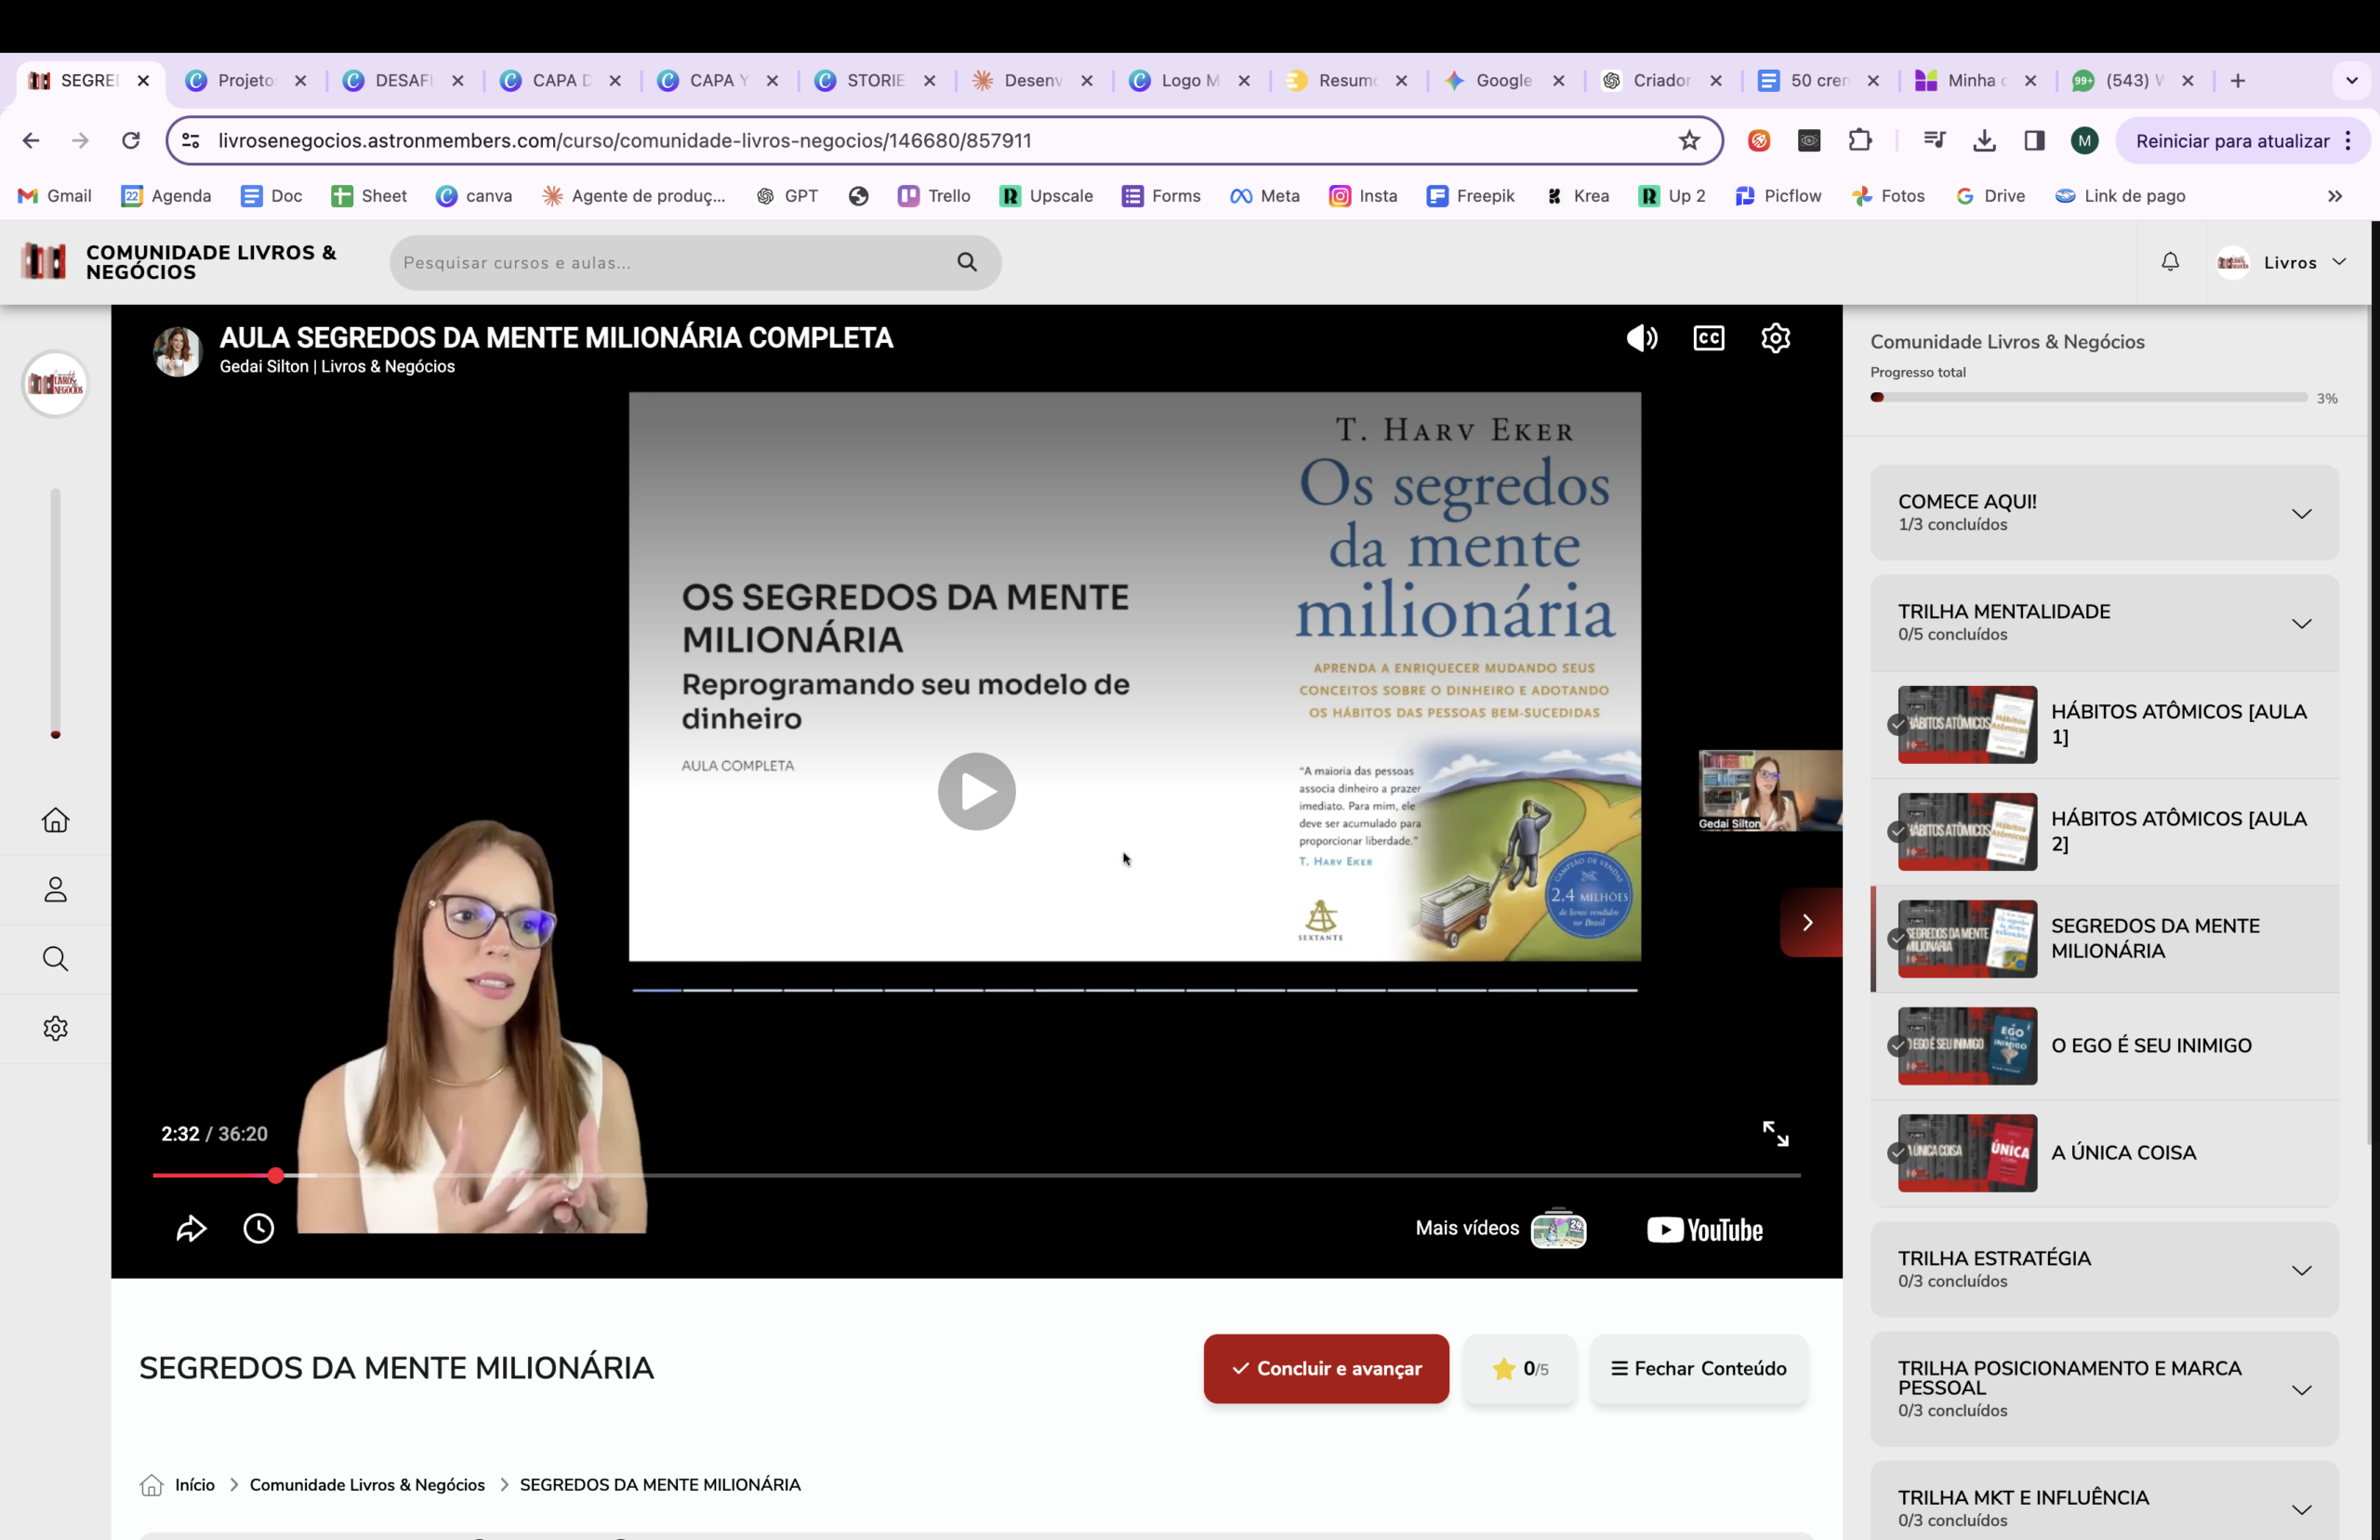Go to the next lesson with the red arrow
Image resolution: width=2380 pixels, height=1540 pixels.
pos(1810,922)
